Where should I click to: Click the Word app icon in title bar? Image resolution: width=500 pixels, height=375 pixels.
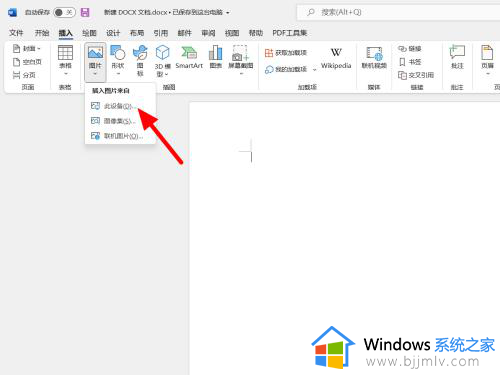click(13, 13)
